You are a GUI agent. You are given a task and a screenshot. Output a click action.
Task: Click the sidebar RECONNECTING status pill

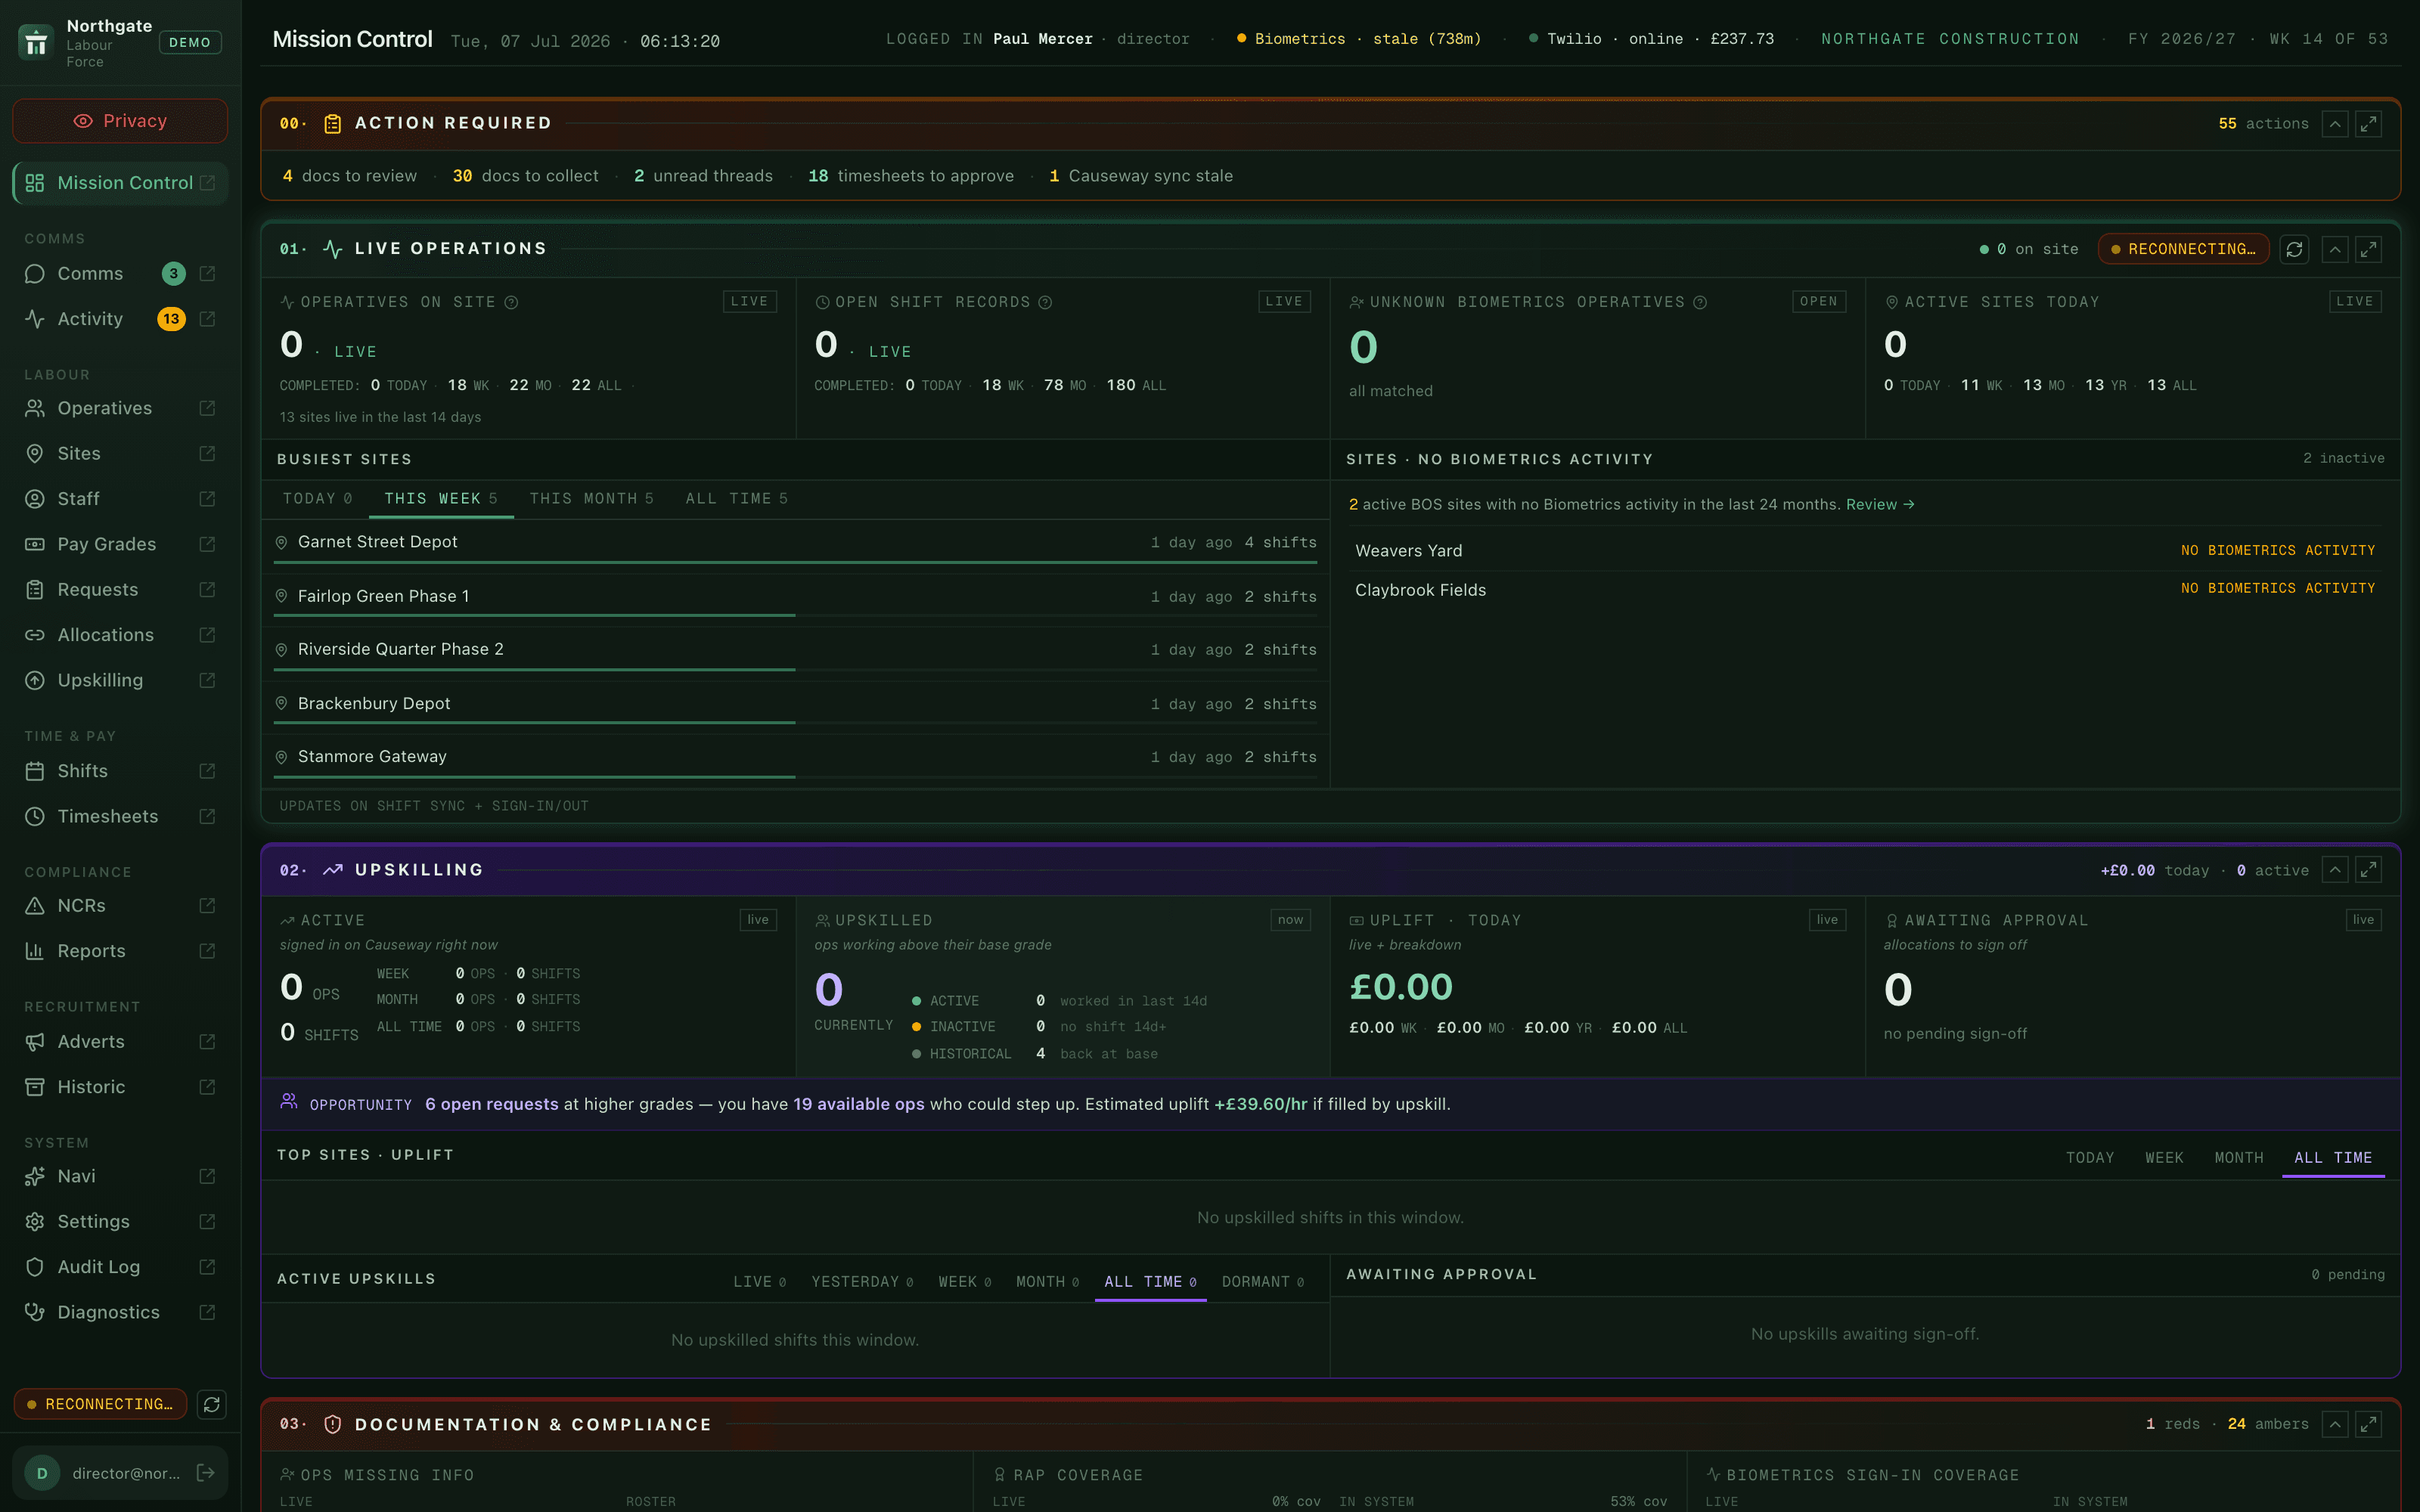tap(100, 1404)
